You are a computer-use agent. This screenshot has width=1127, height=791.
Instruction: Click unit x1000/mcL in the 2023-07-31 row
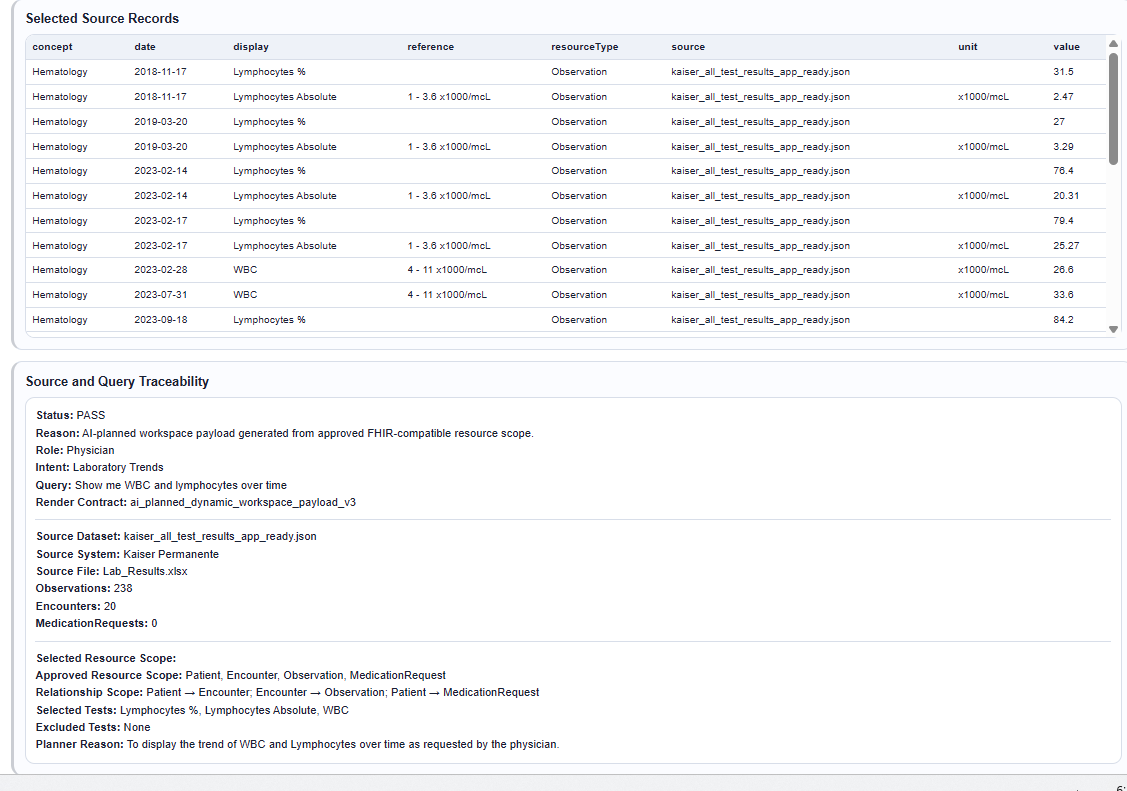coord(983,295)
